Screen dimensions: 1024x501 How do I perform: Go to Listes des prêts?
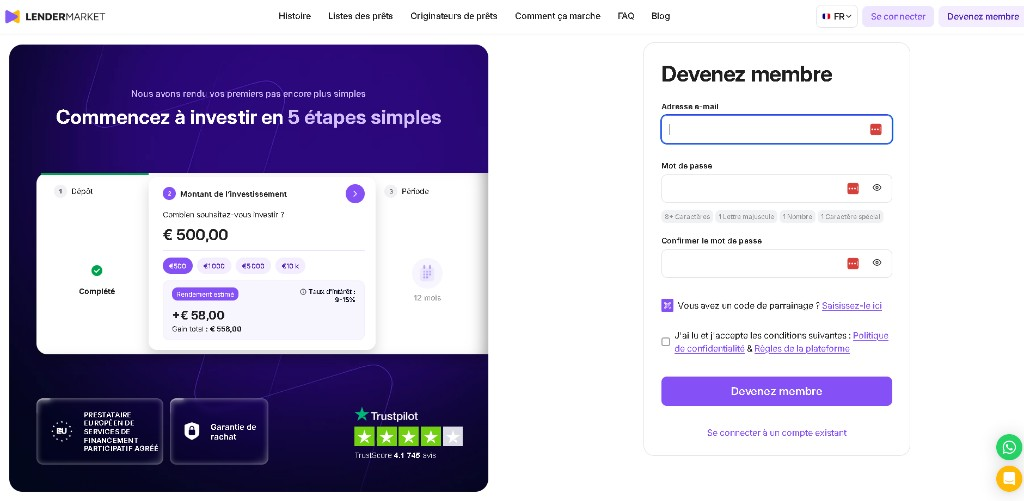(x=360, y=16)
